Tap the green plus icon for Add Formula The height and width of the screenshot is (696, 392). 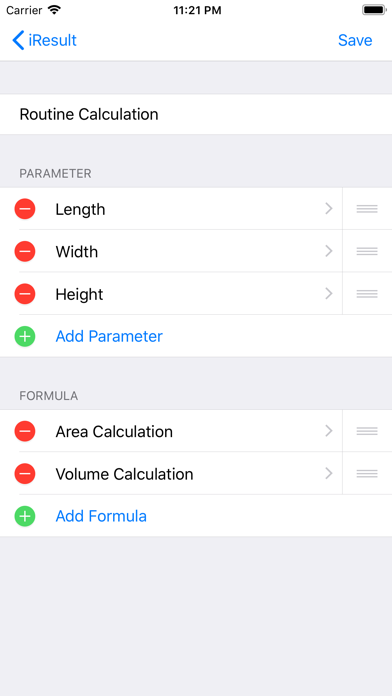click(25, 516)
